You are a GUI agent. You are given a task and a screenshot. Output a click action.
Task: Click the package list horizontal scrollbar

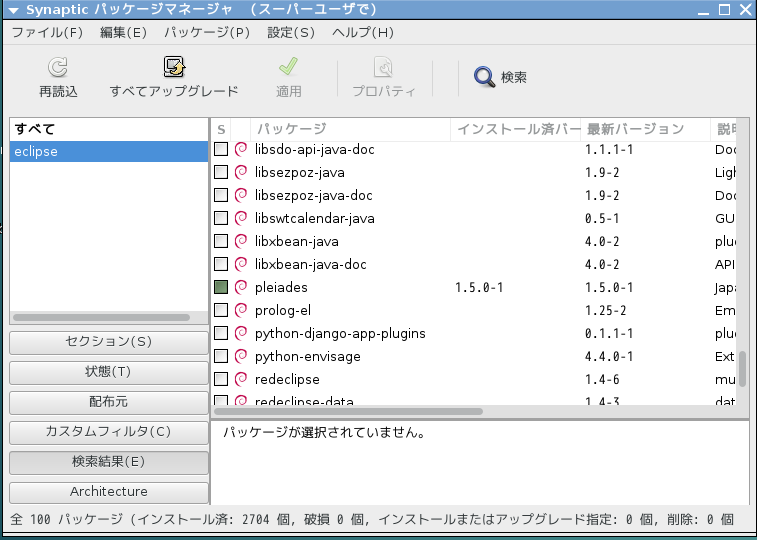[x=348, y=412]
